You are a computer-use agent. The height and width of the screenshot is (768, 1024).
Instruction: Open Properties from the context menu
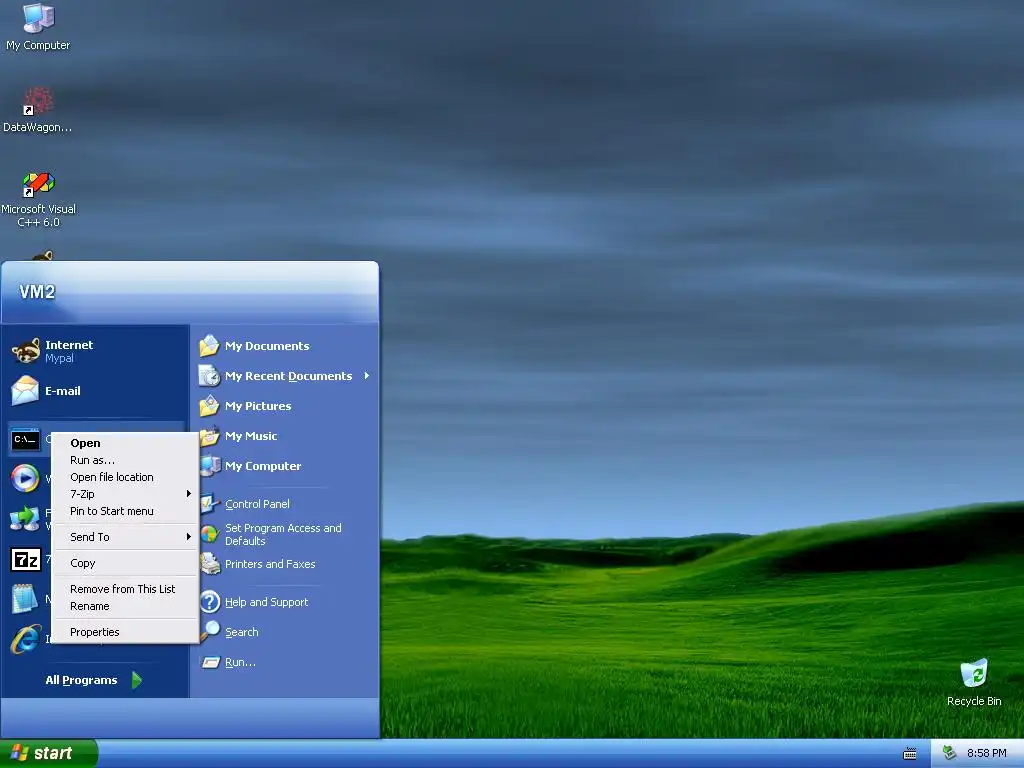(125, 632)
